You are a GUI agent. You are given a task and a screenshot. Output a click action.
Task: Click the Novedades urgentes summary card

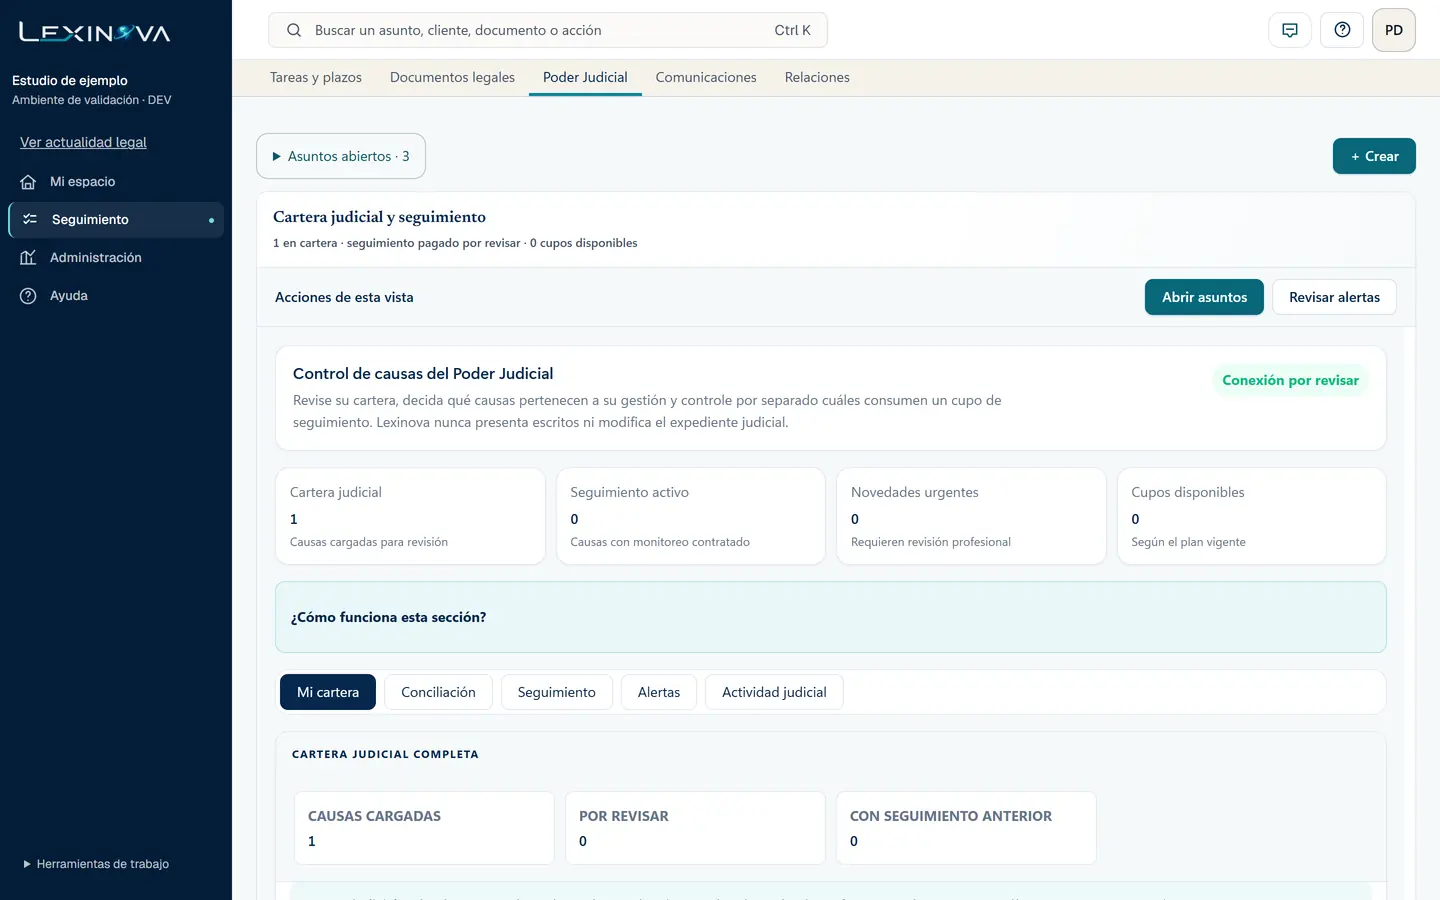[x=971, y=516]
